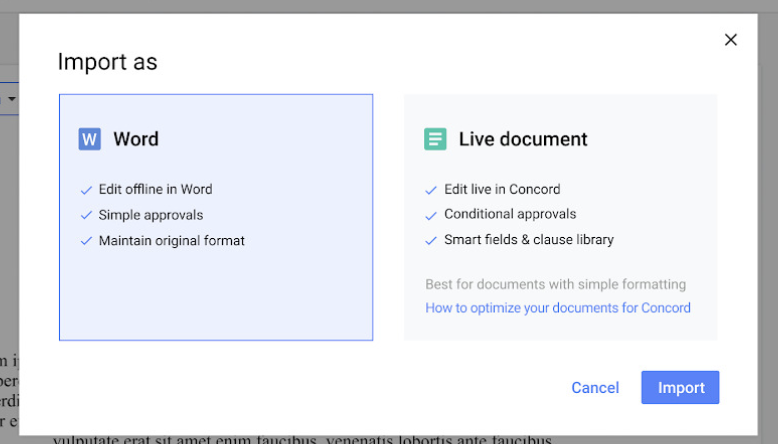Viewport: 778px width, 444px height.
Task: Click the checkmark beside Conditional approvals
Action: pyautogui.click(x=431, y=215)
